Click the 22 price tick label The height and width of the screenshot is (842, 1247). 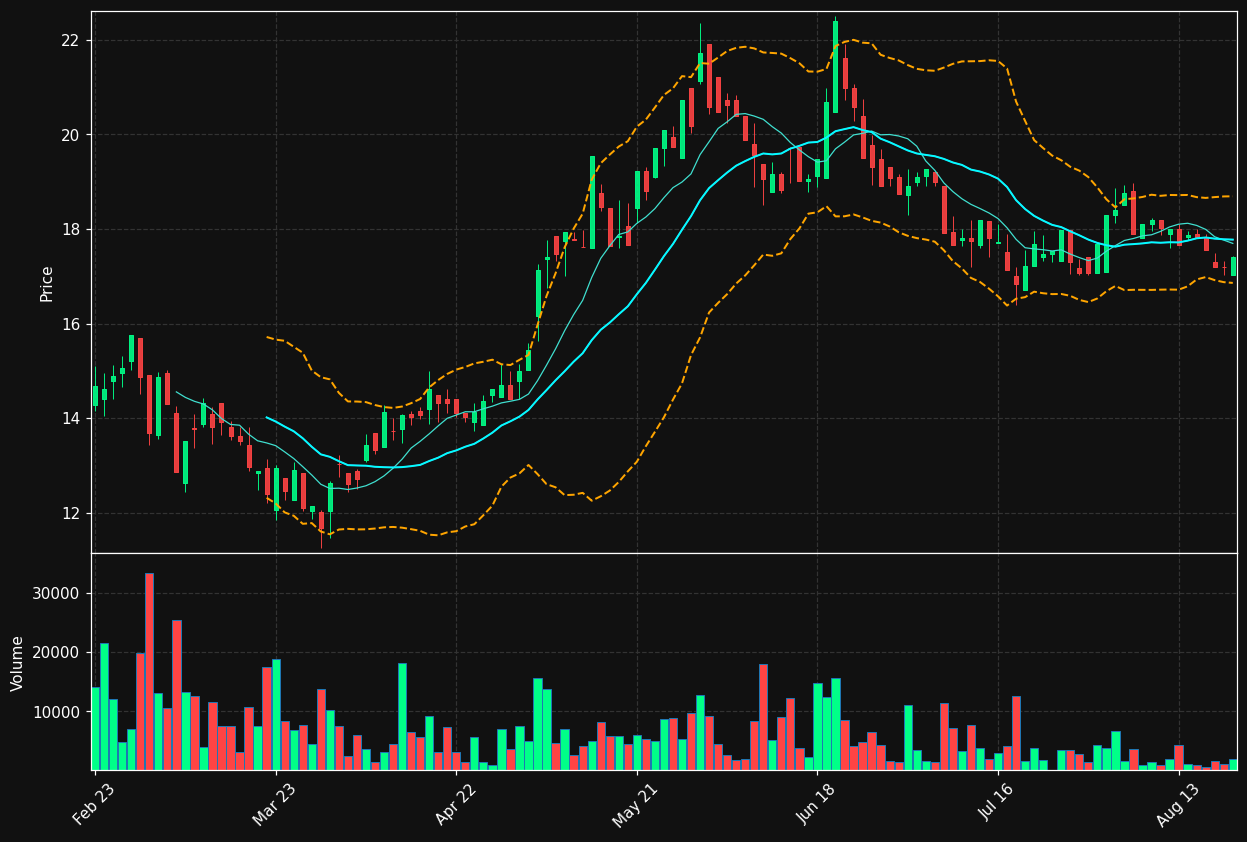pyautogui.click(x=71, y=41)
